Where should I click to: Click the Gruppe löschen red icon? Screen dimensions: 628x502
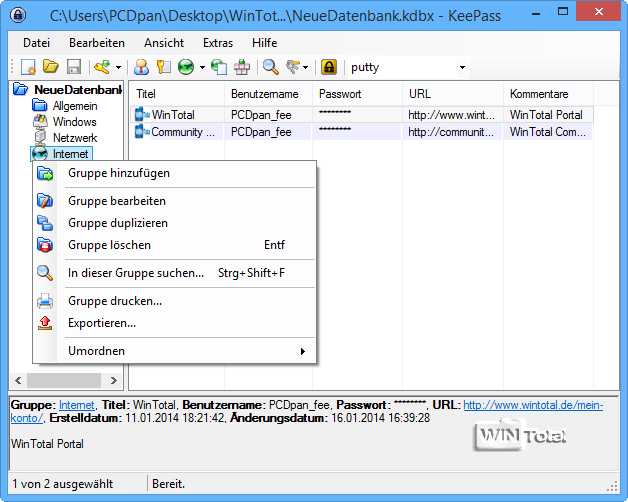click(45, 245)
